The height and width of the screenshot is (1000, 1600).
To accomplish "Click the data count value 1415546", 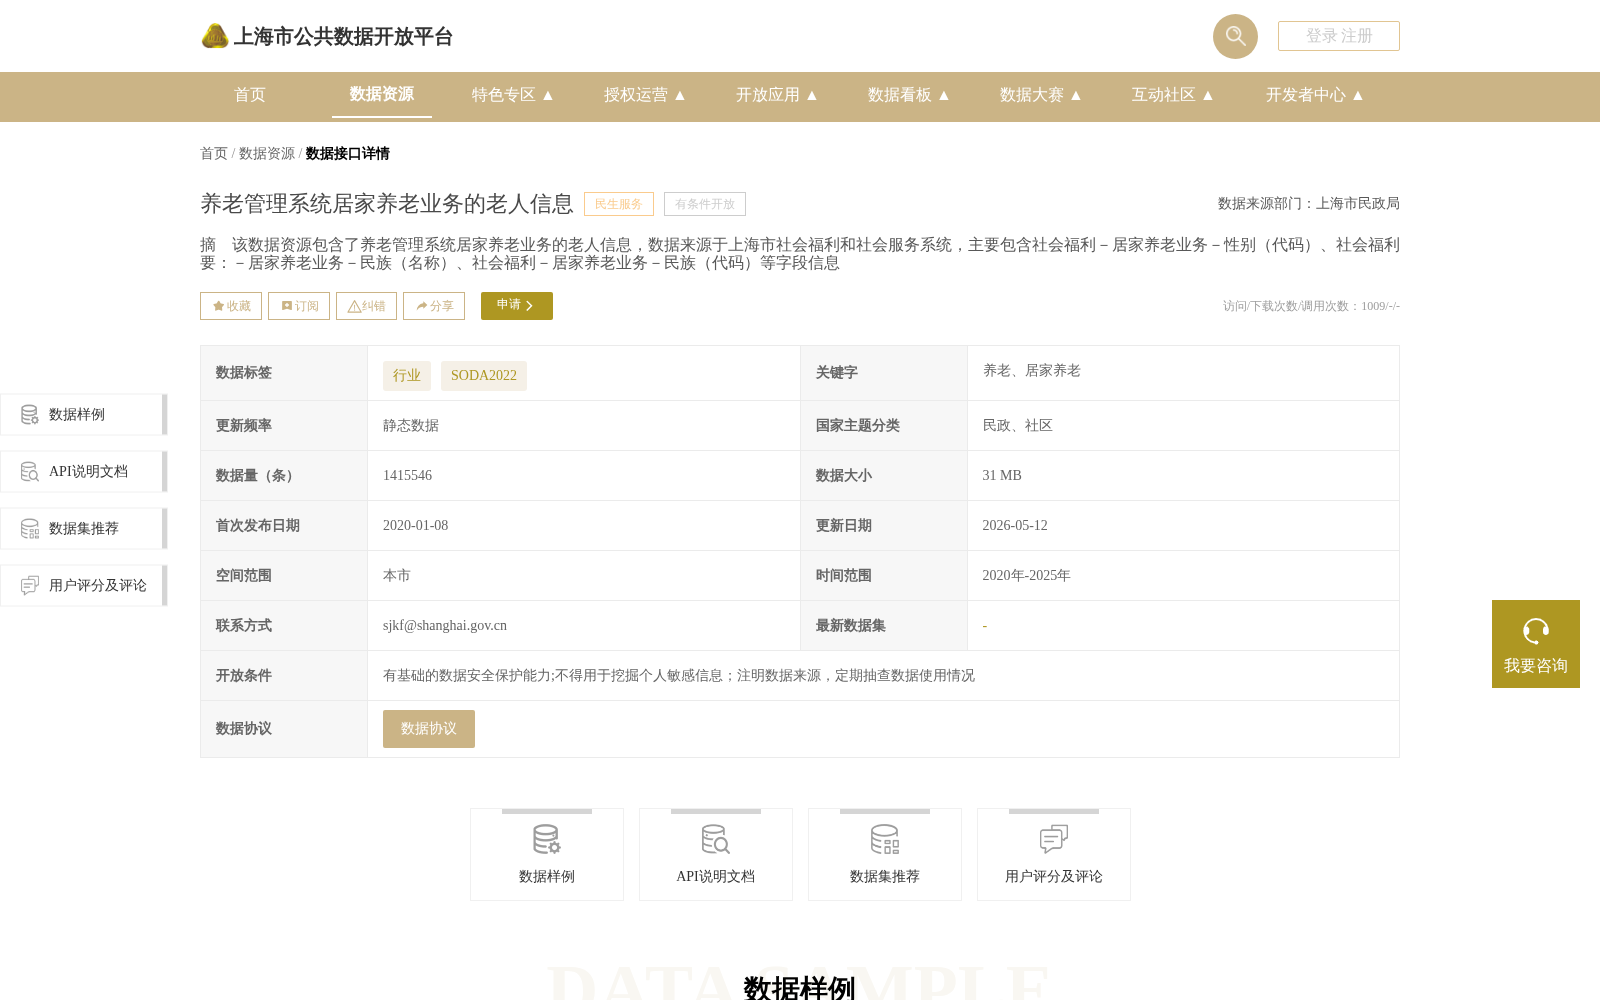I will [x=407, y=476].
